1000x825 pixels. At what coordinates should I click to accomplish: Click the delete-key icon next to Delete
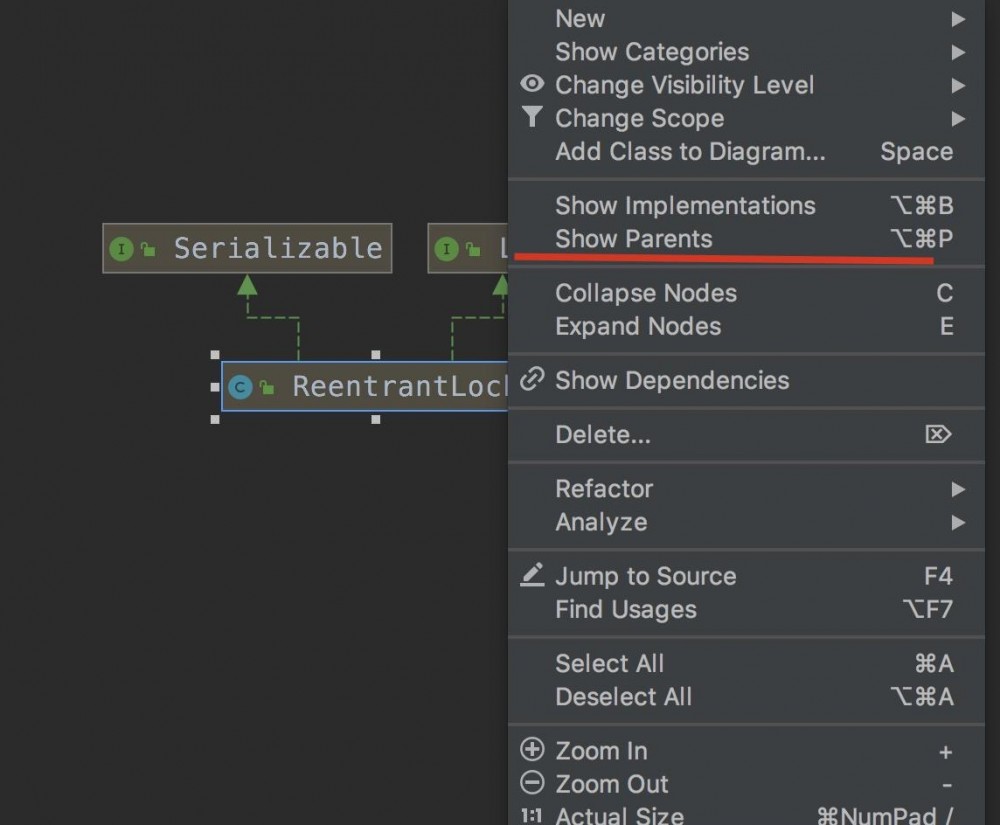[x=938, y=435]
